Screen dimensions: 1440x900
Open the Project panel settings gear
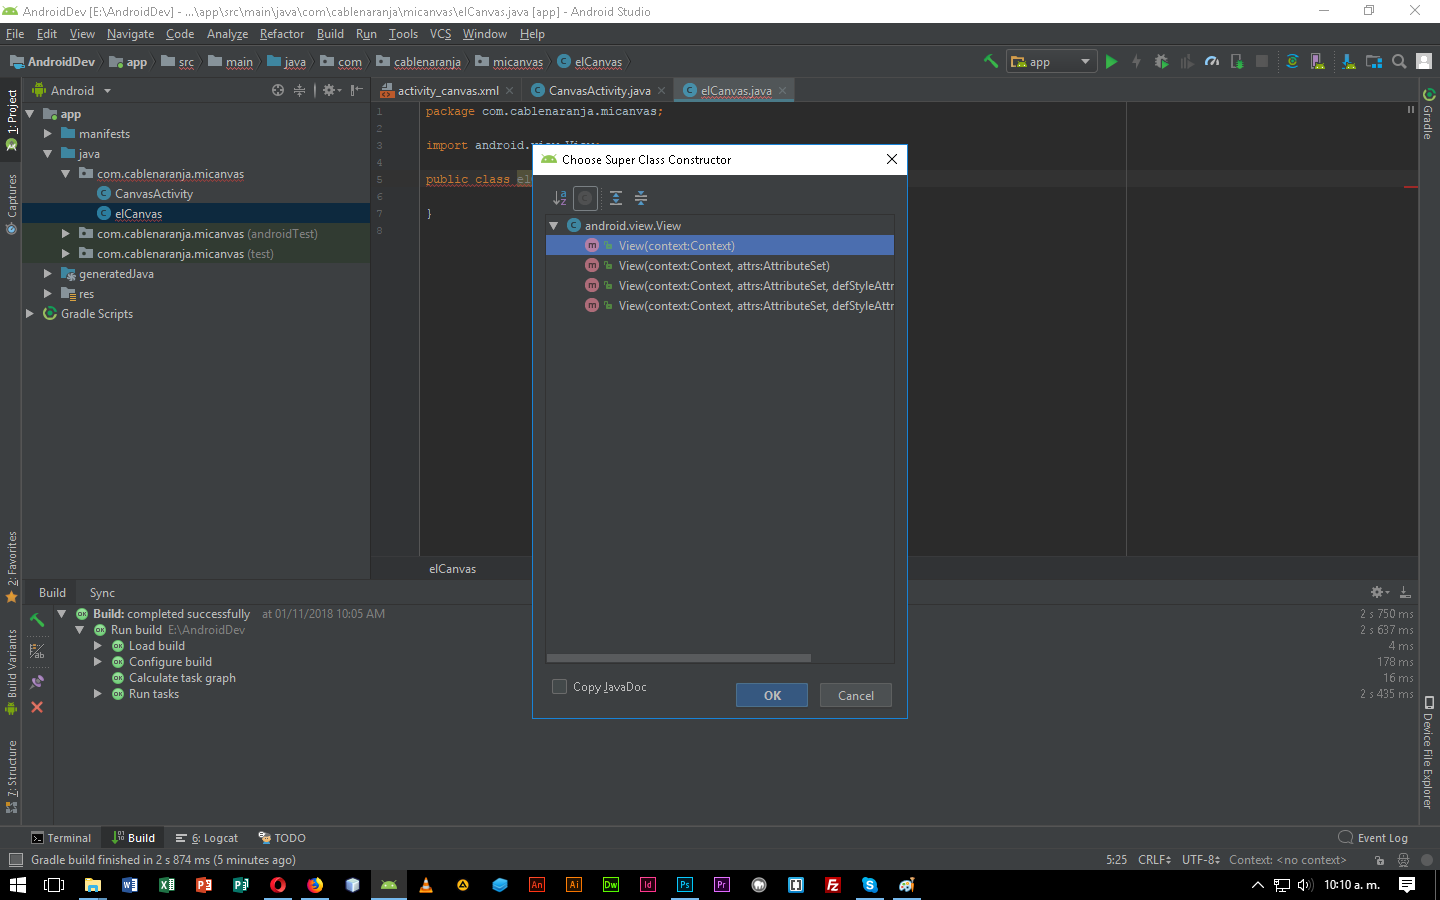click(331, 90)
